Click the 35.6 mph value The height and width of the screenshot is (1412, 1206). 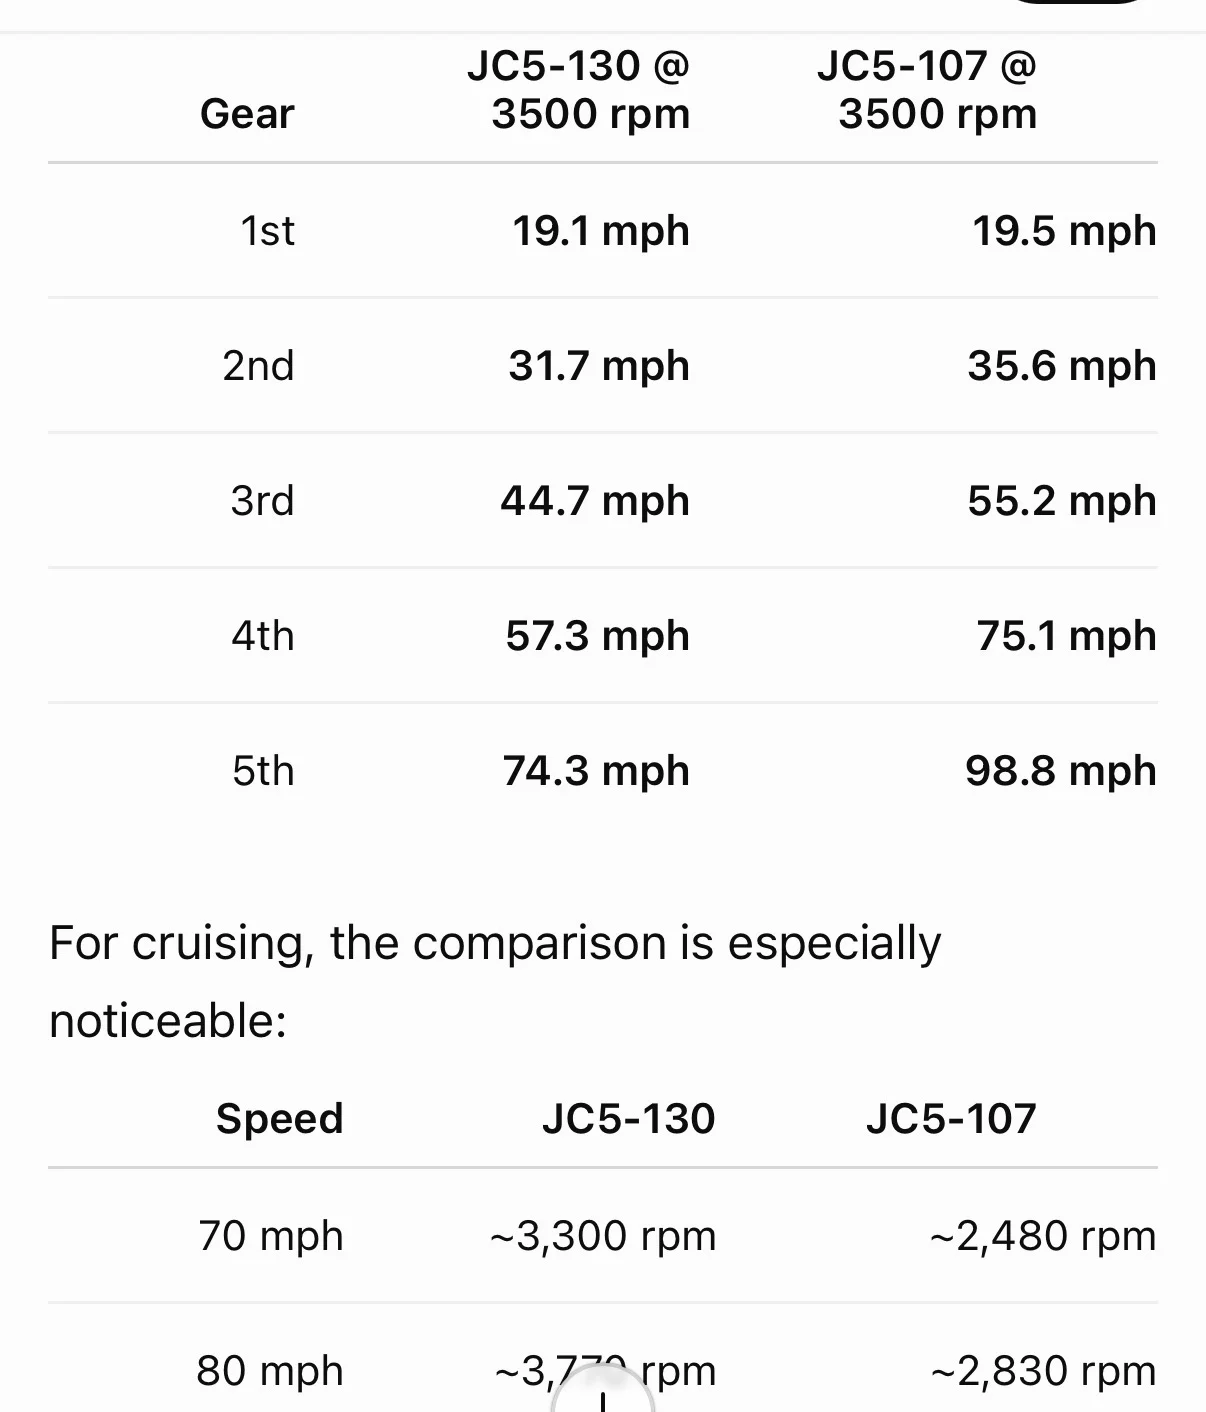click(1062, 366)
